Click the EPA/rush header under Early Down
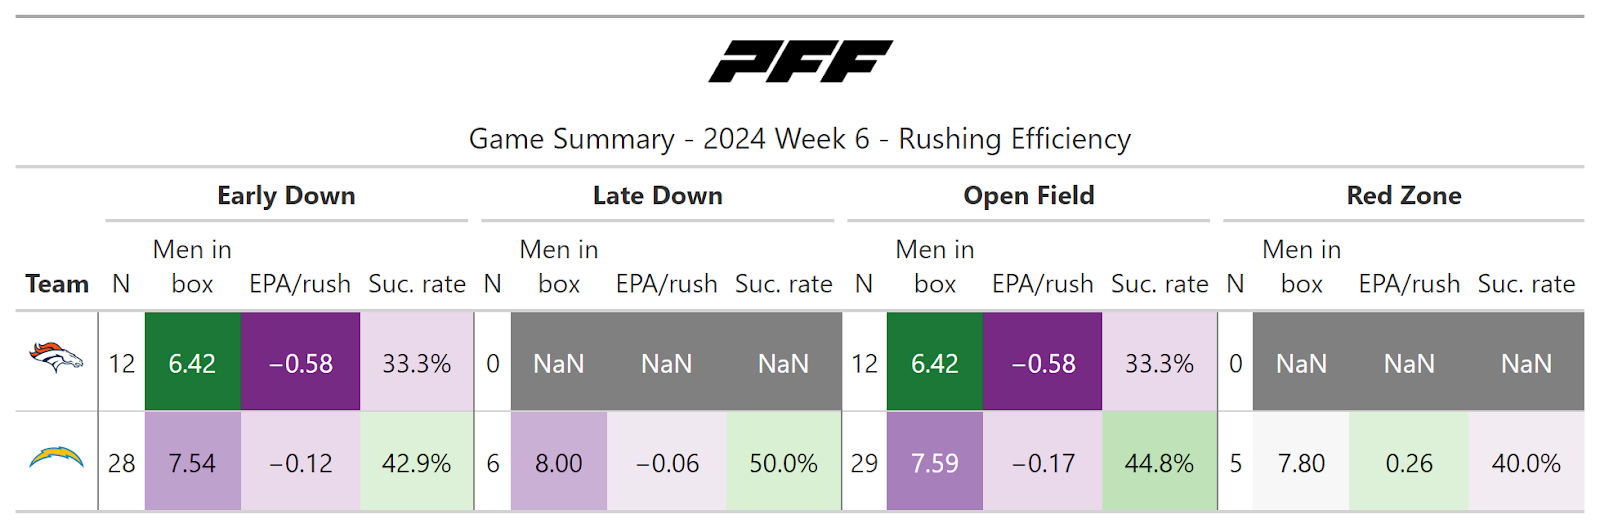This screenshot has width=1600, height=528. click(300, 284)
